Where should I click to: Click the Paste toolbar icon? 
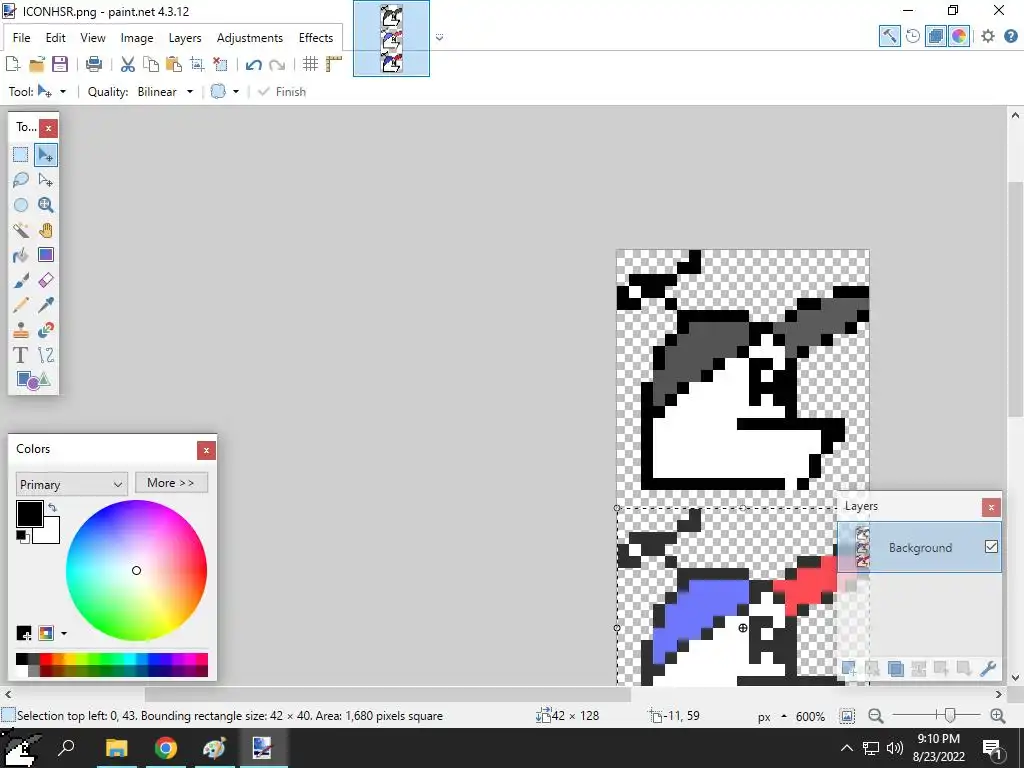(x=174, y=64)
